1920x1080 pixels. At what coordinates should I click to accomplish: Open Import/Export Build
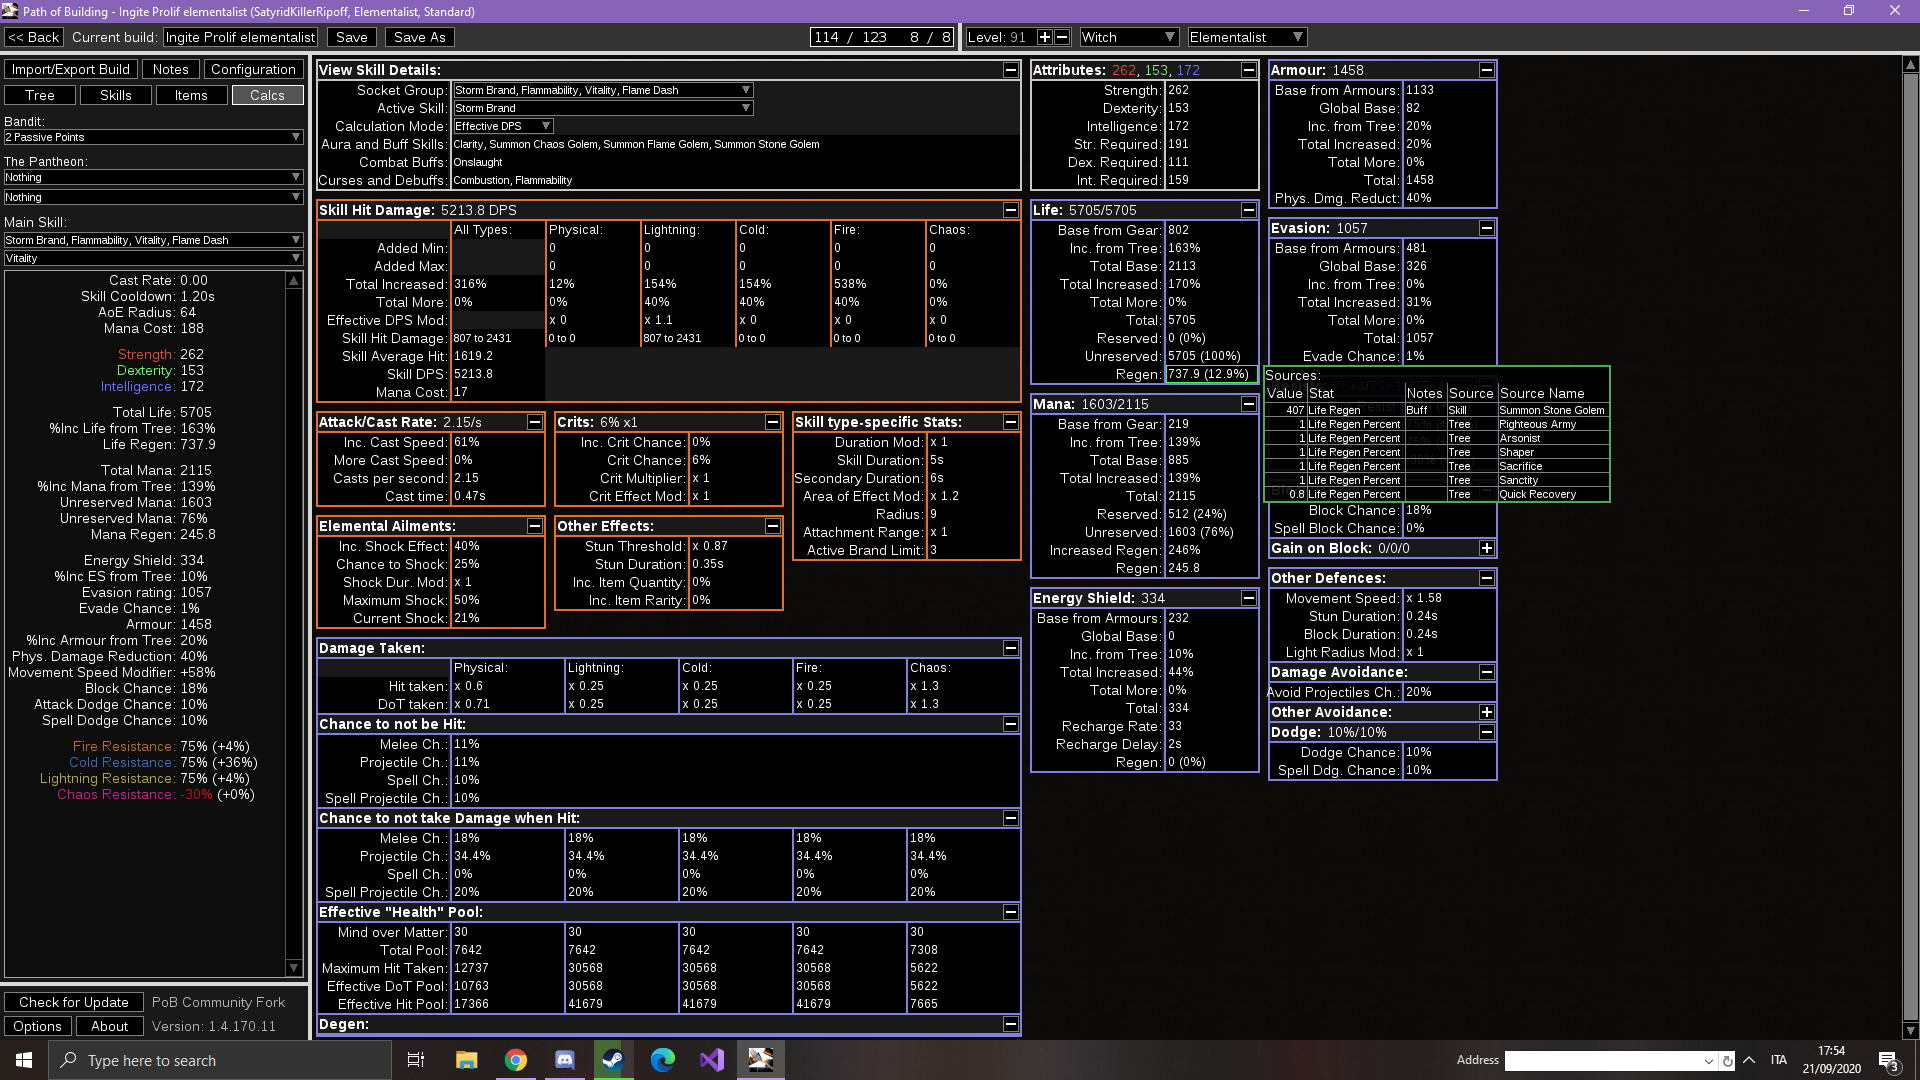[x=71, y=69]
